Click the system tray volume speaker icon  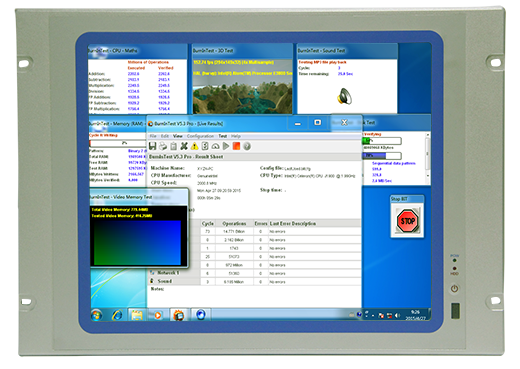(x=397, y=315)
